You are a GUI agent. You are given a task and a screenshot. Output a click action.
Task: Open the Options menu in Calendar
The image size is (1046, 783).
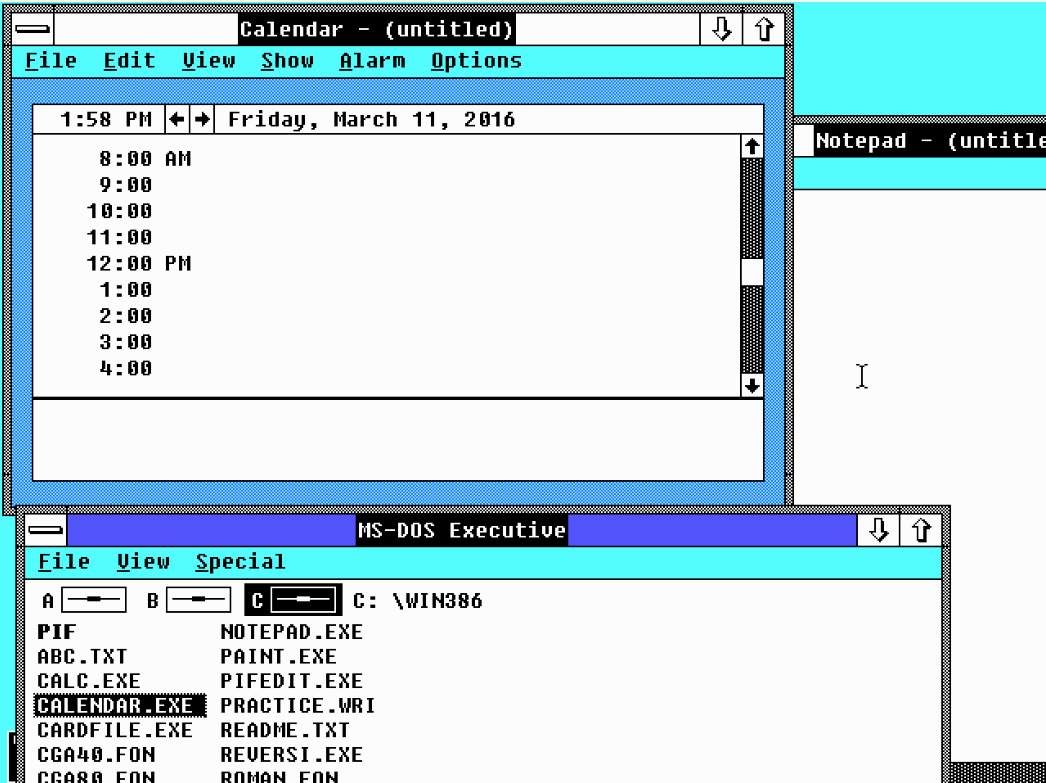pyautogui.click(x=477, y=60)
